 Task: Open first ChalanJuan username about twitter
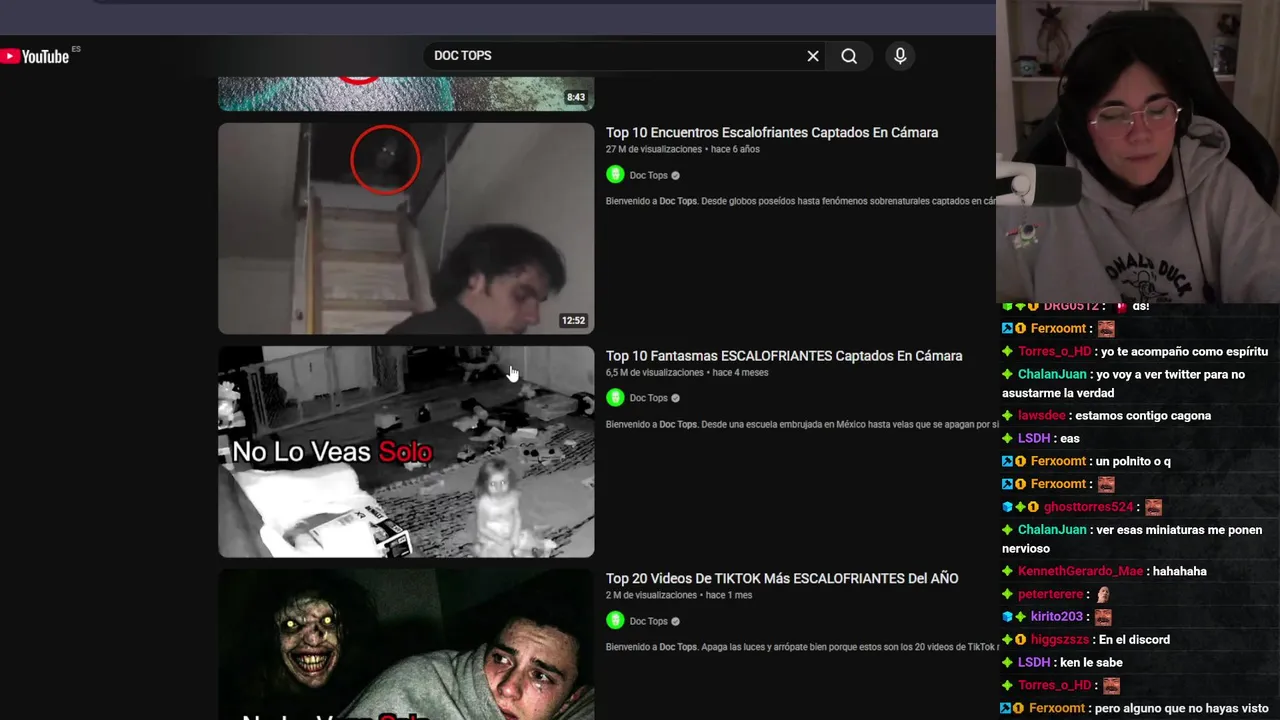(x=1052, y=374)
